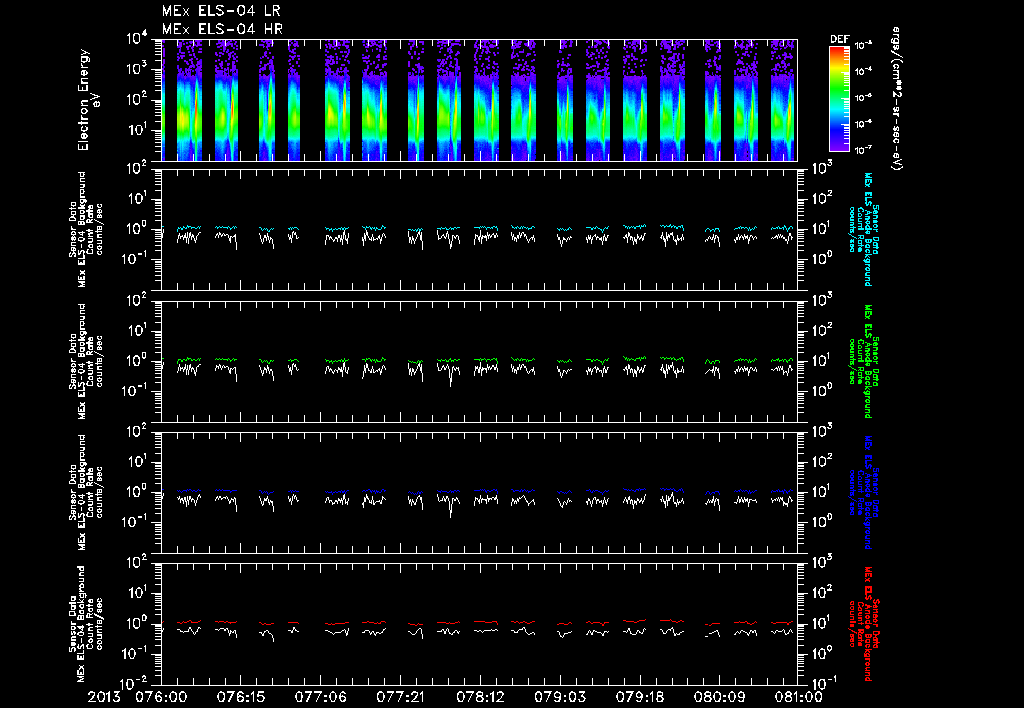Click the '081:00' time axis tick label
The height and width of the screenshot is (708, 1024).
798,697
